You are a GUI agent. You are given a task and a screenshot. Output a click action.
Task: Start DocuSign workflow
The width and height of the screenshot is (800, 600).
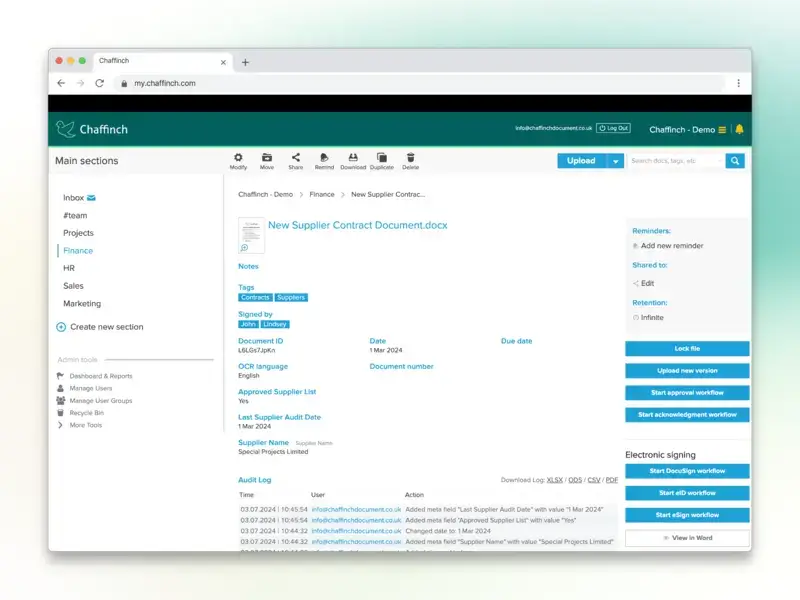[x=687, y=471]
